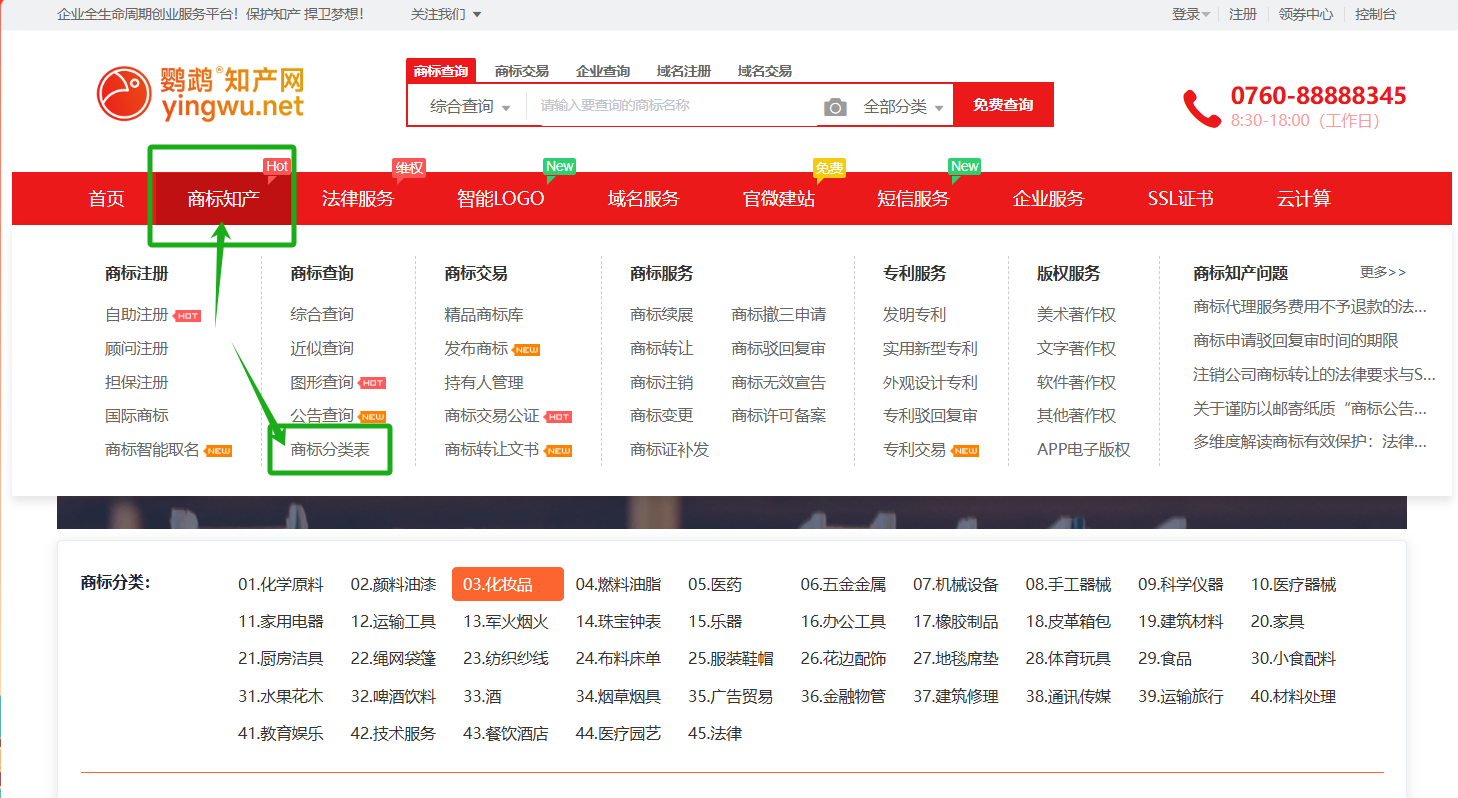Click the 维权 badge above 法律服务

click(409, 168)
